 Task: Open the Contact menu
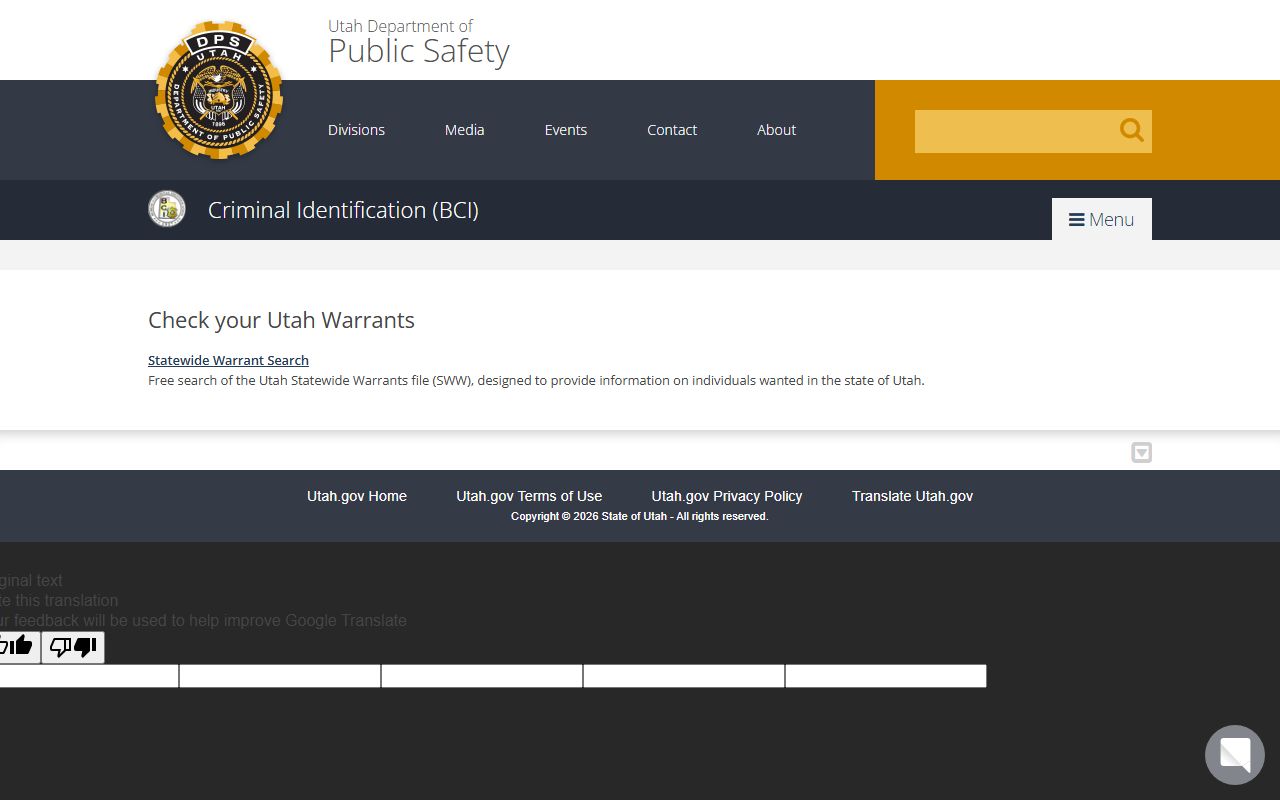click(672, 130)
